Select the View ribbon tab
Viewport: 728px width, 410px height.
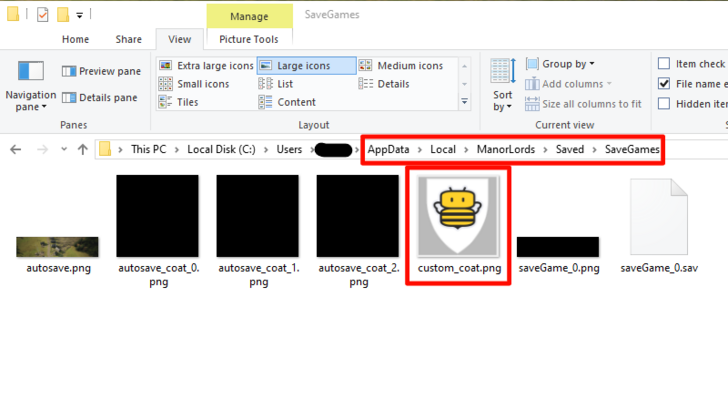(180, 39)
